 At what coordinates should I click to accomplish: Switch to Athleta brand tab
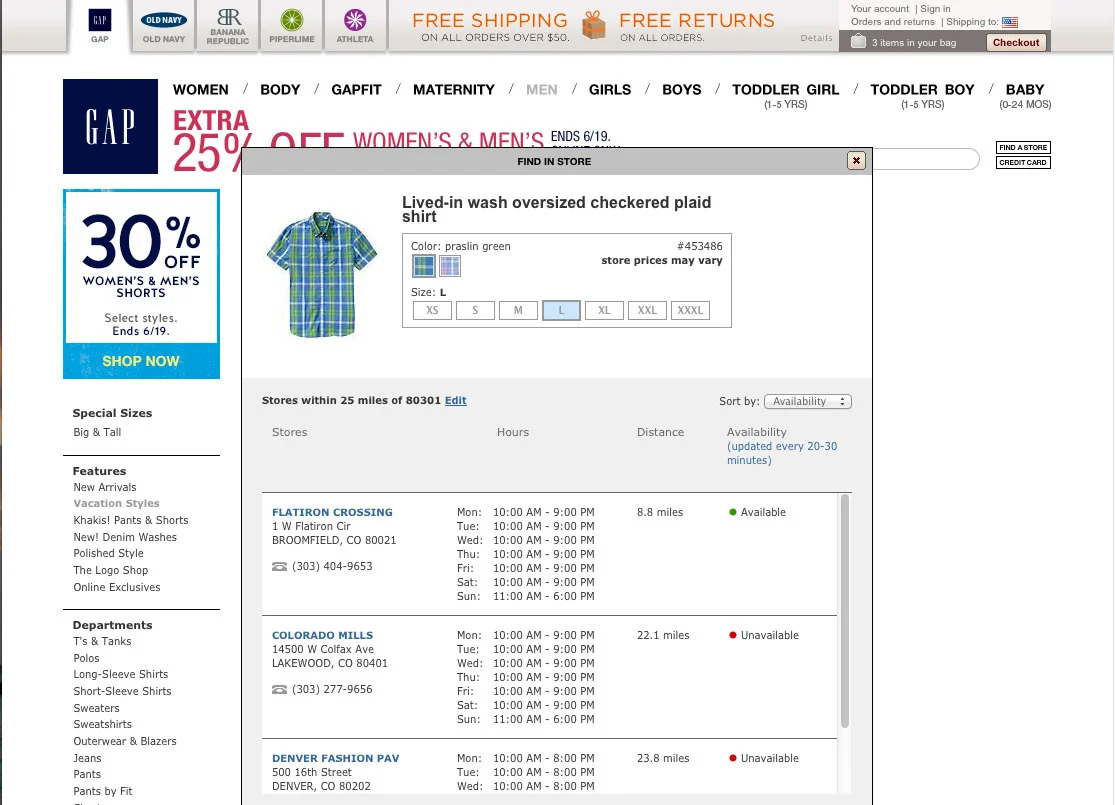click(355, 26)
